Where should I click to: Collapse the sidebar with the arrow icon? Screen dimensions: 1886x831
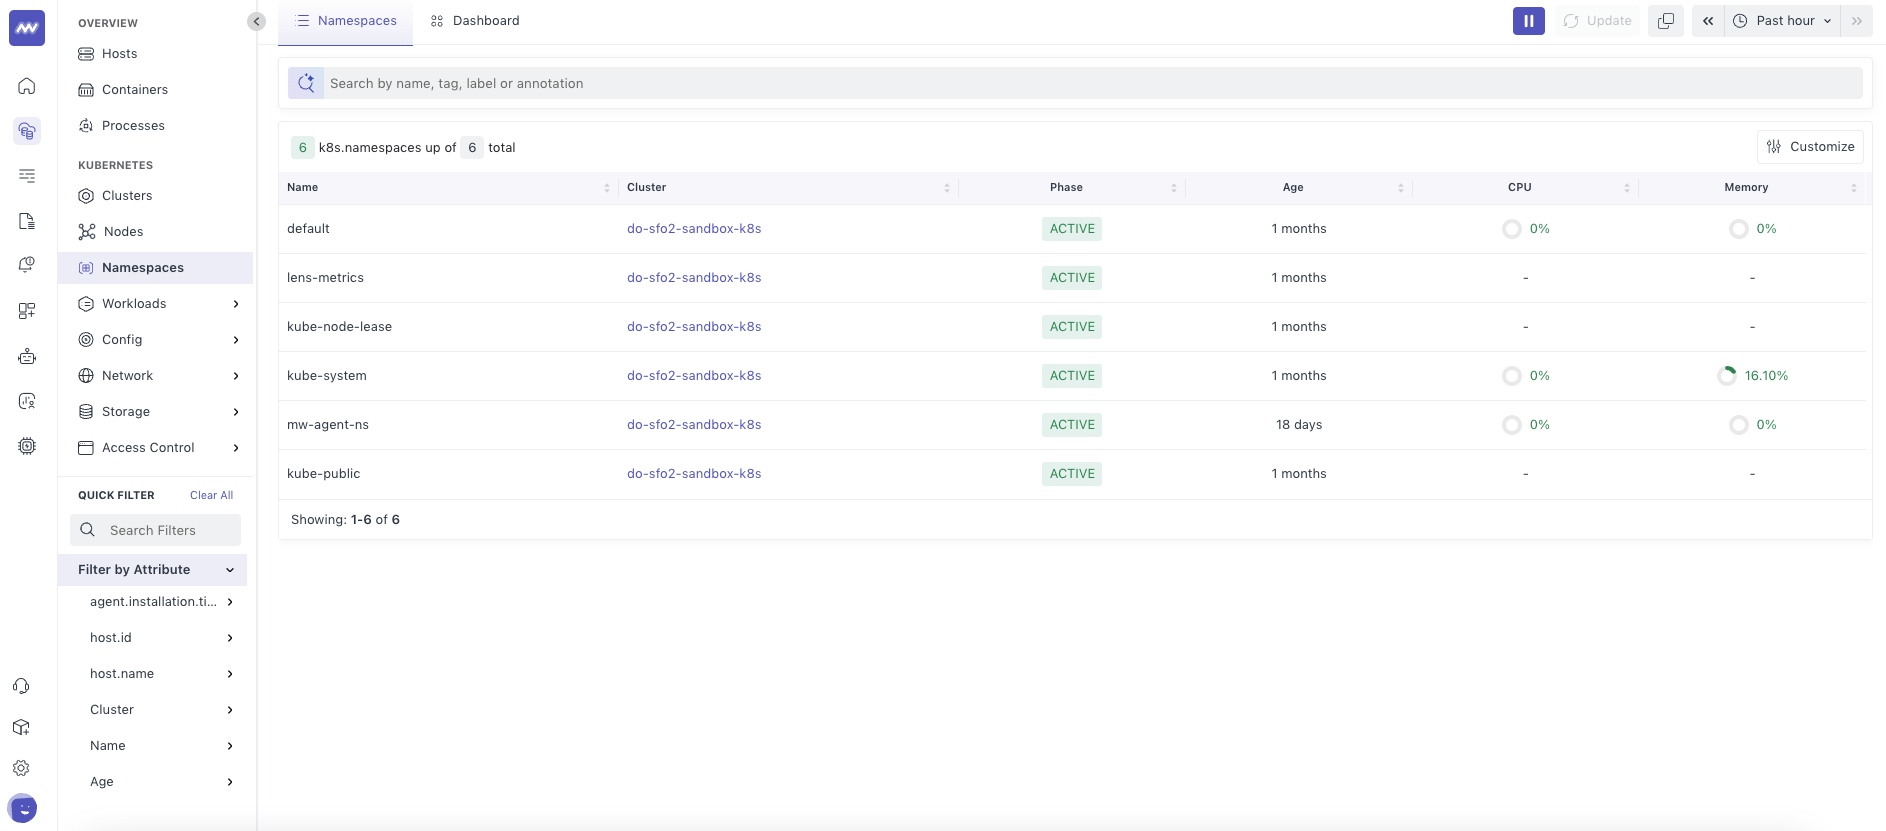pos(257,21)
